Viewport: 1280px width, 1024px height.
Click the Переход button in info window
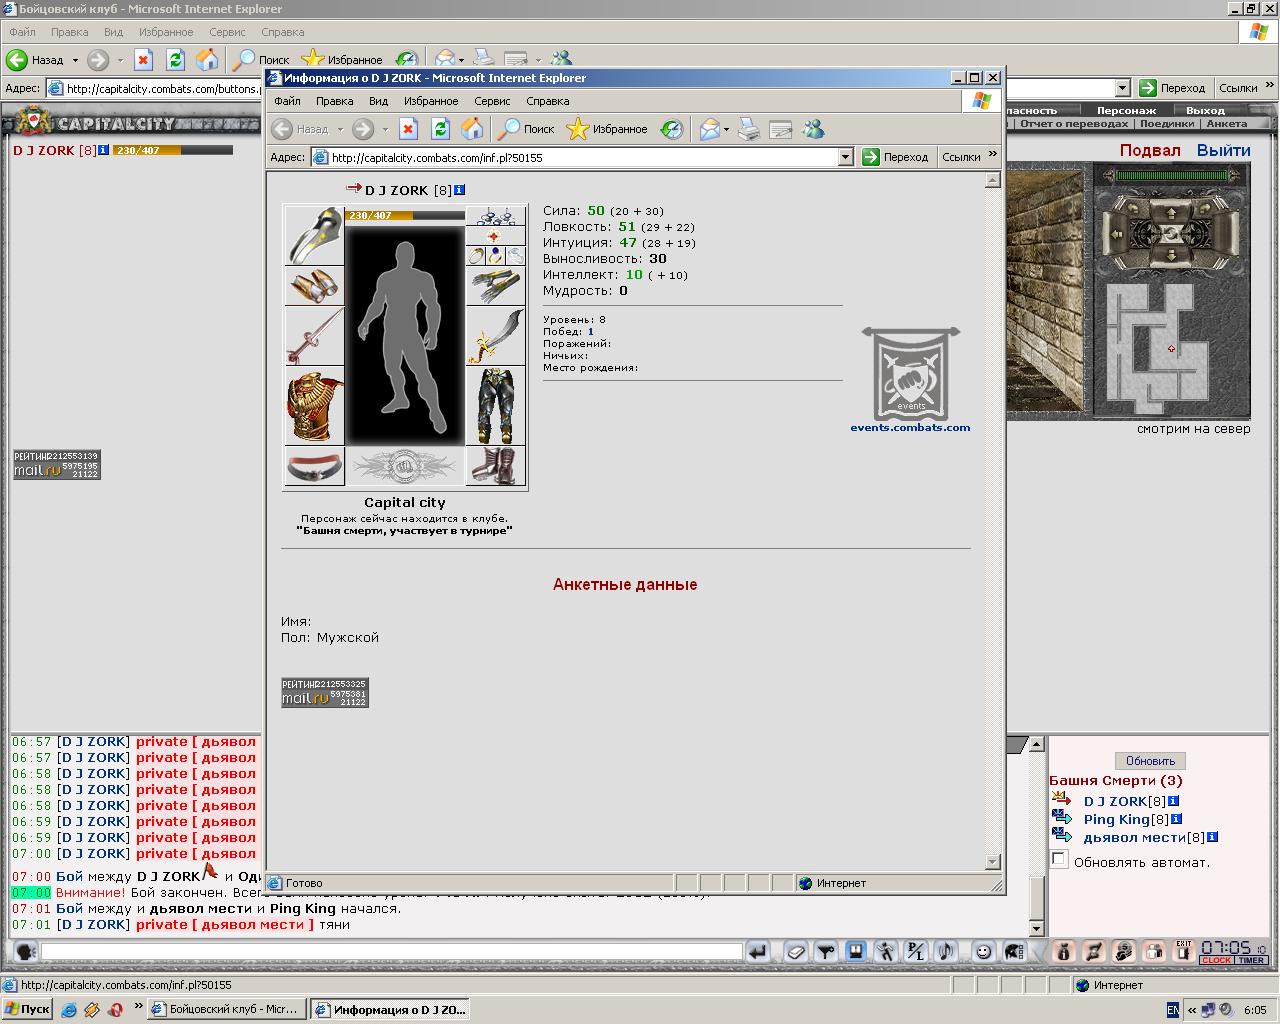tap(897, 157)
